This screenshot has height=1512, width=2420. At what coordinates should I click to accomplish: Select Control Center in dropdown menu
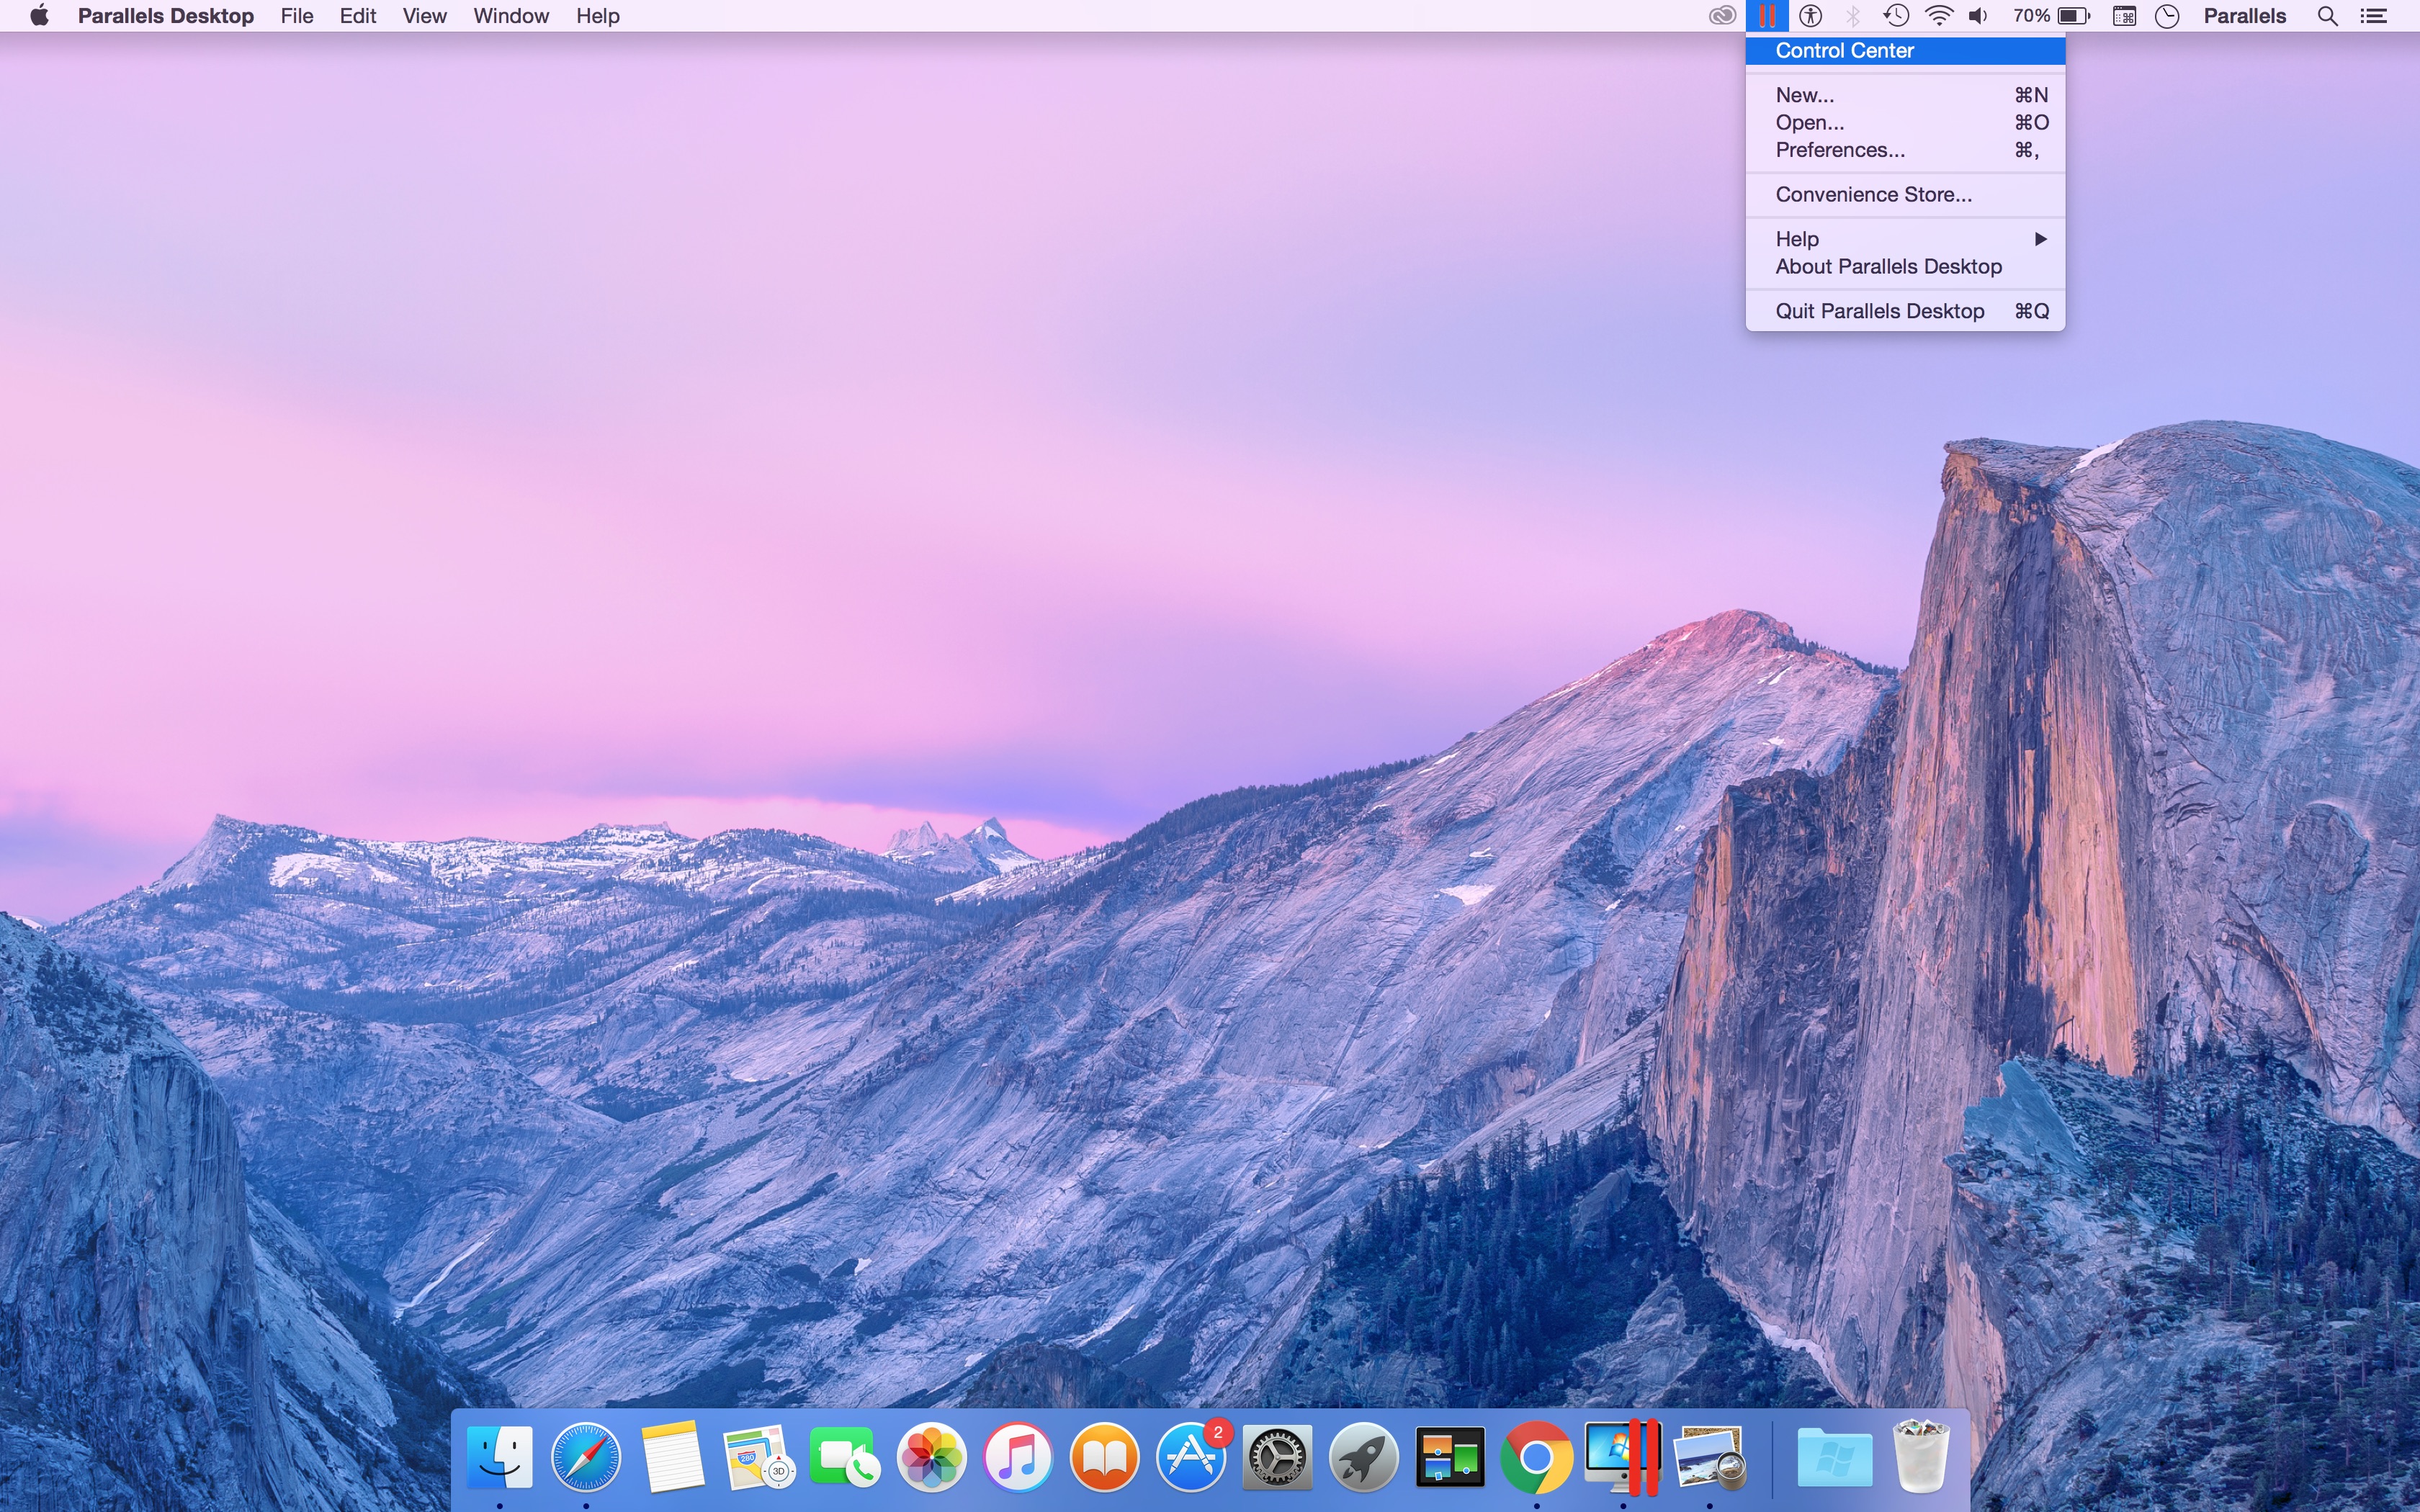click(x=1905, y=51)
